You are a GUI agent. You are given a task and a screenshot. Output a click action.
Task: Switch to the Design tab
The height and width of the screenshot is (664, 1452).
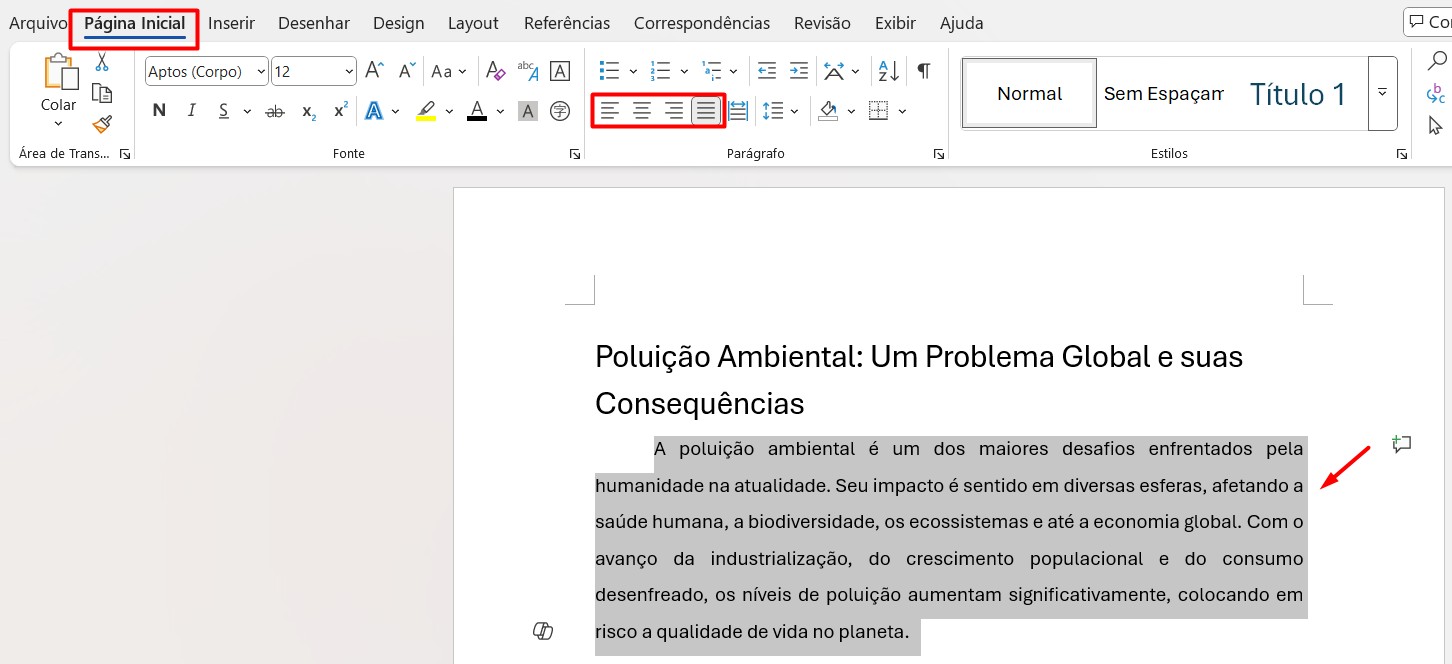tap(398, 23)
